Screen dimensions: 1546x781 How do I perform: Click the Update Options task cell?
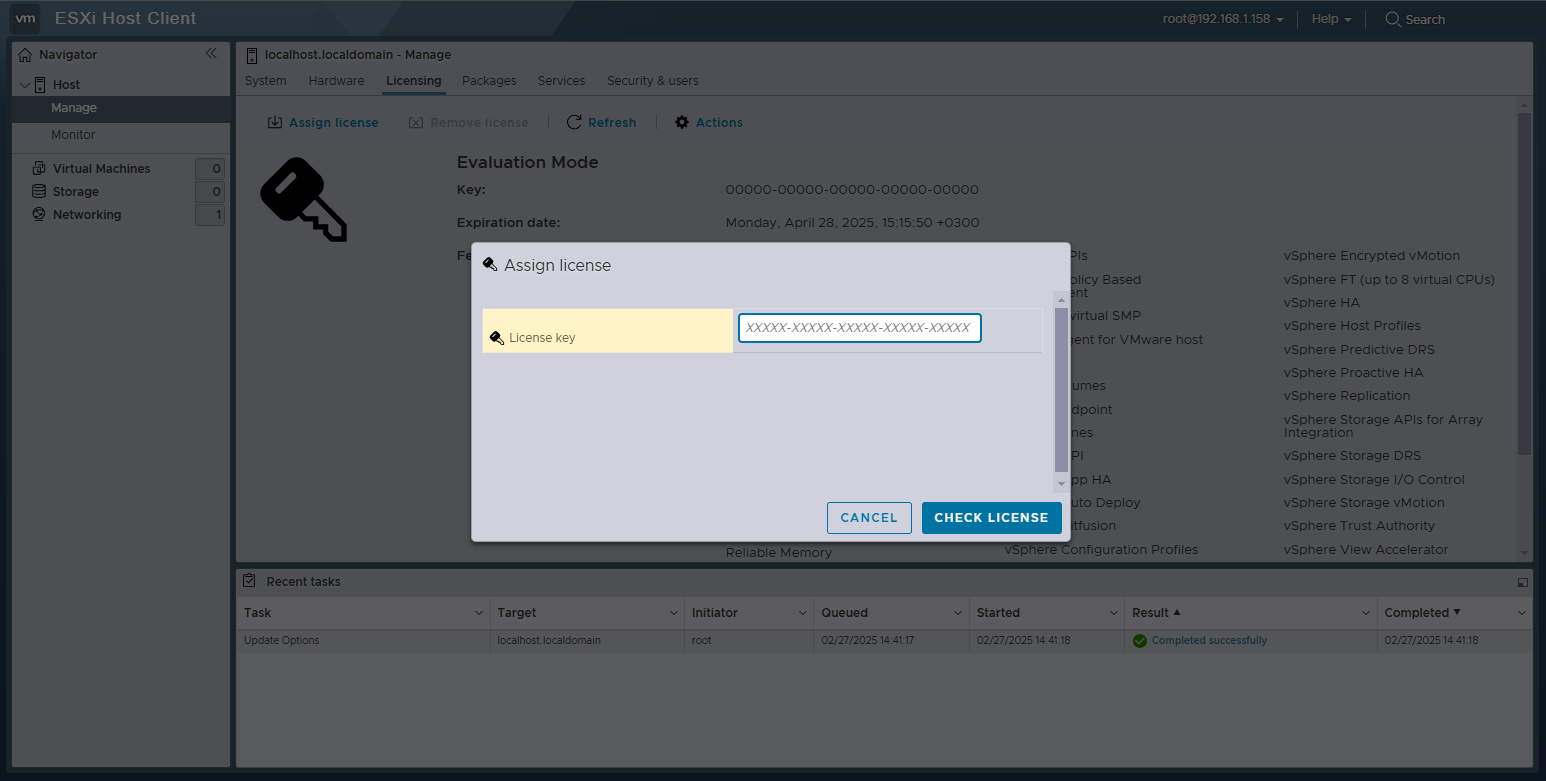coord(282,641)
